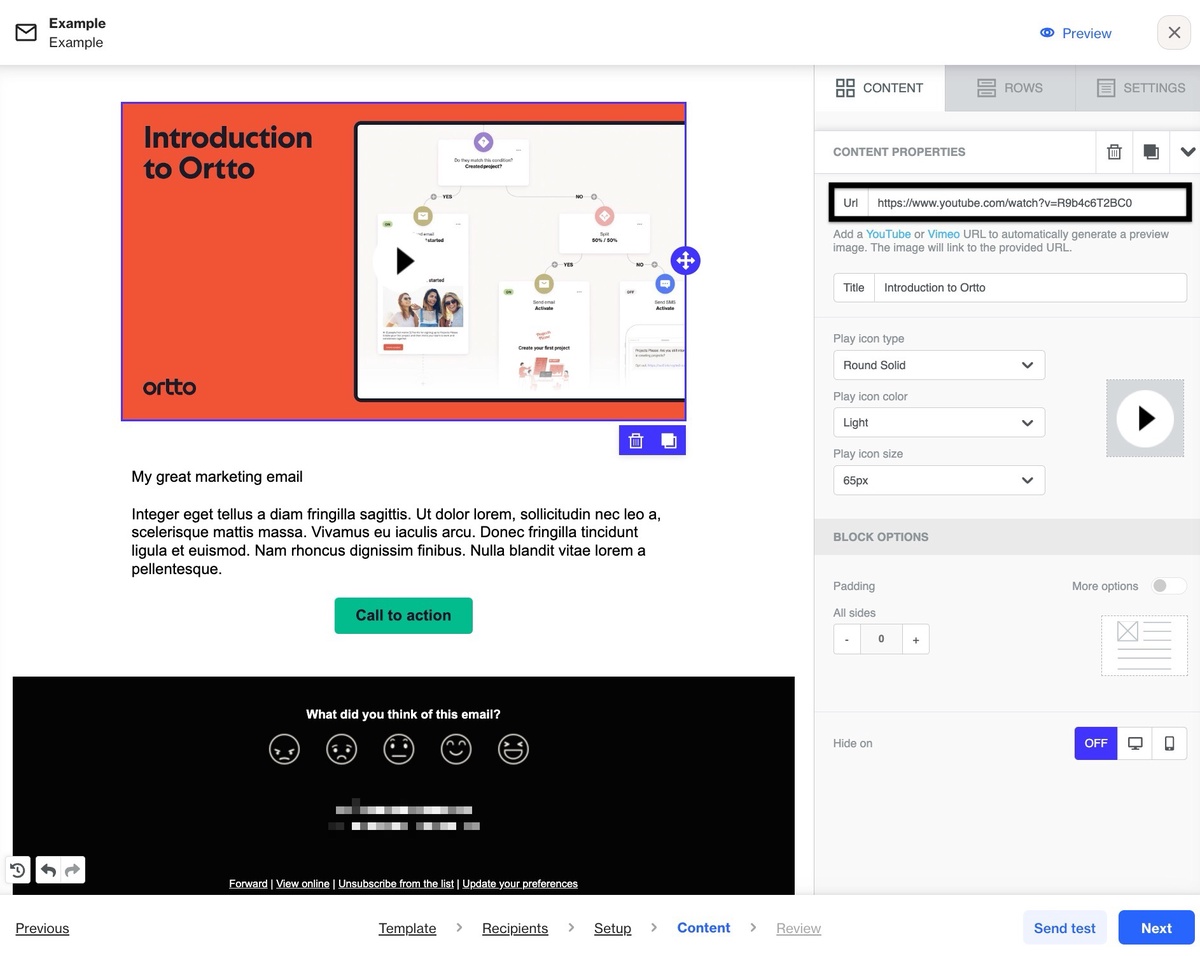Click the Send test button
The width and height of the screenshot is (1200, 956).
pos(1064,928)
